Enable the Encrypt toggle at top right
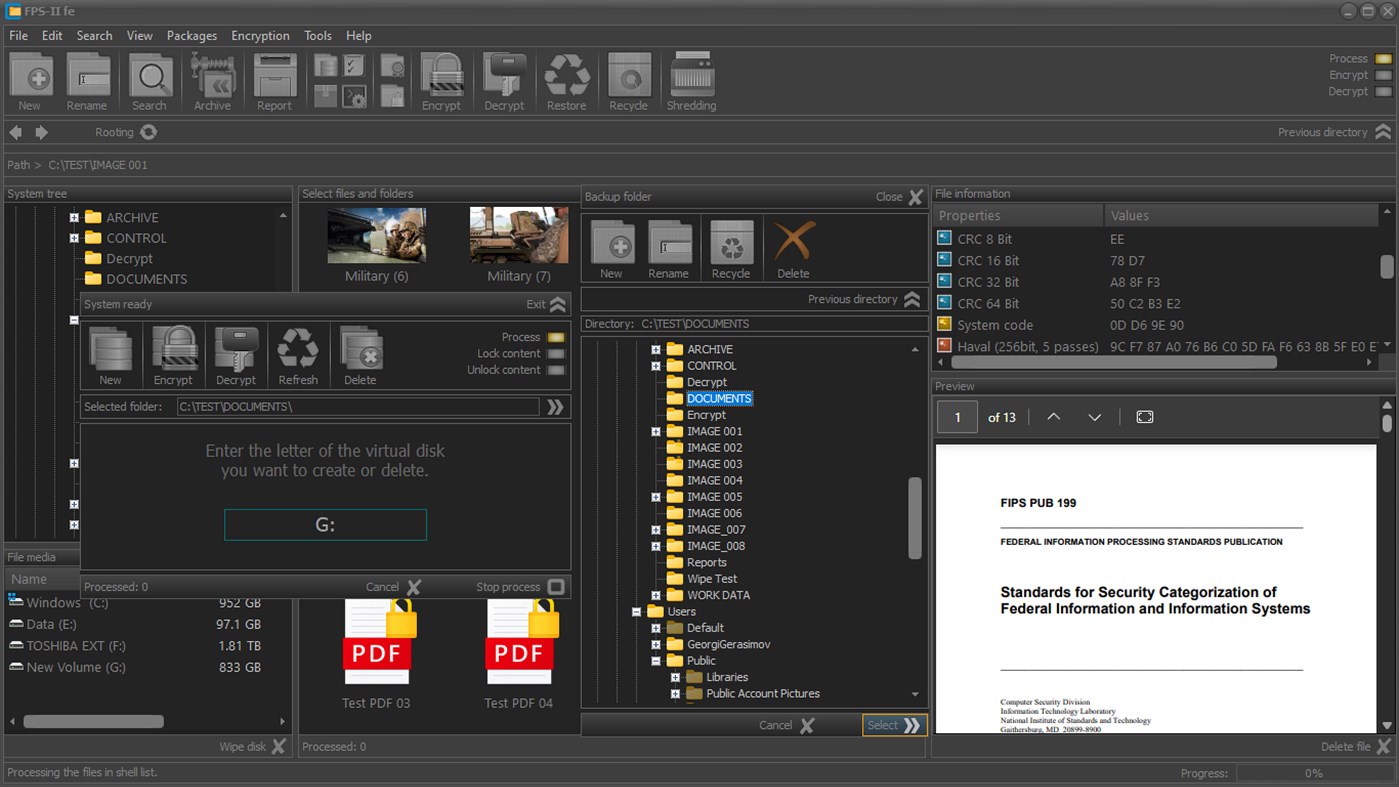 pyautogui.click(x=1385, y=75)
